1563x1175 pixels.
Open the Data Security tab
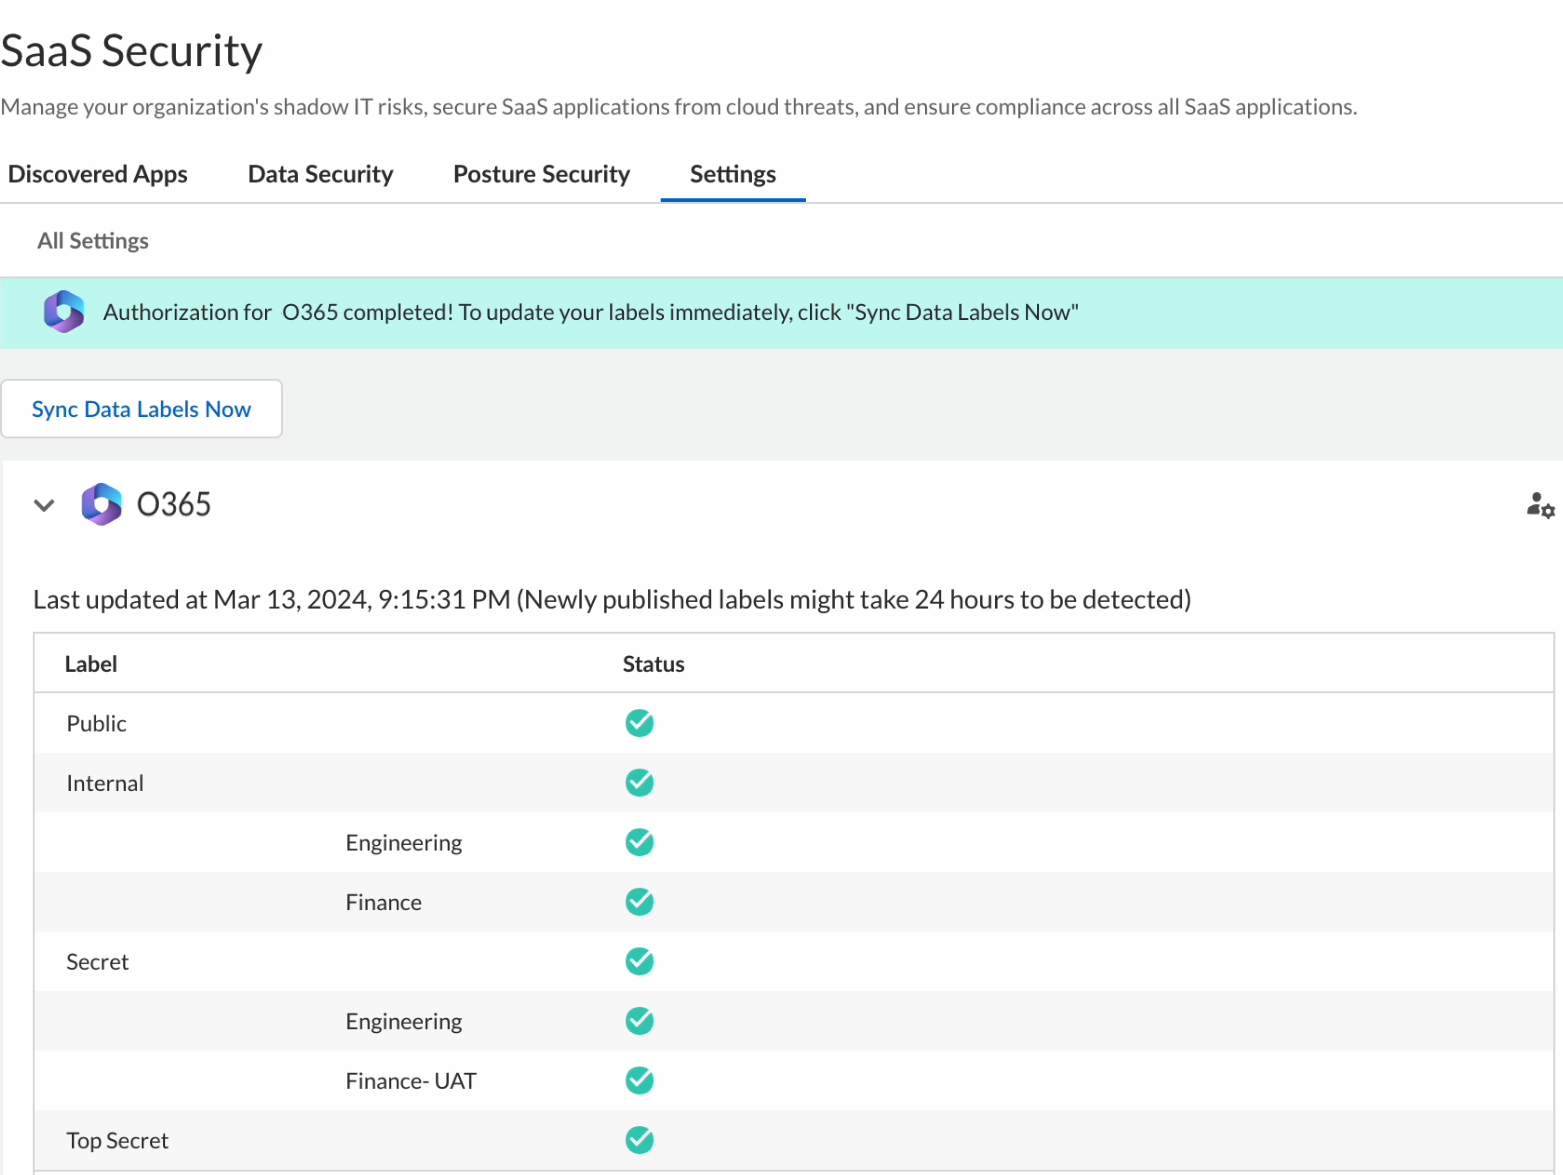320,174
